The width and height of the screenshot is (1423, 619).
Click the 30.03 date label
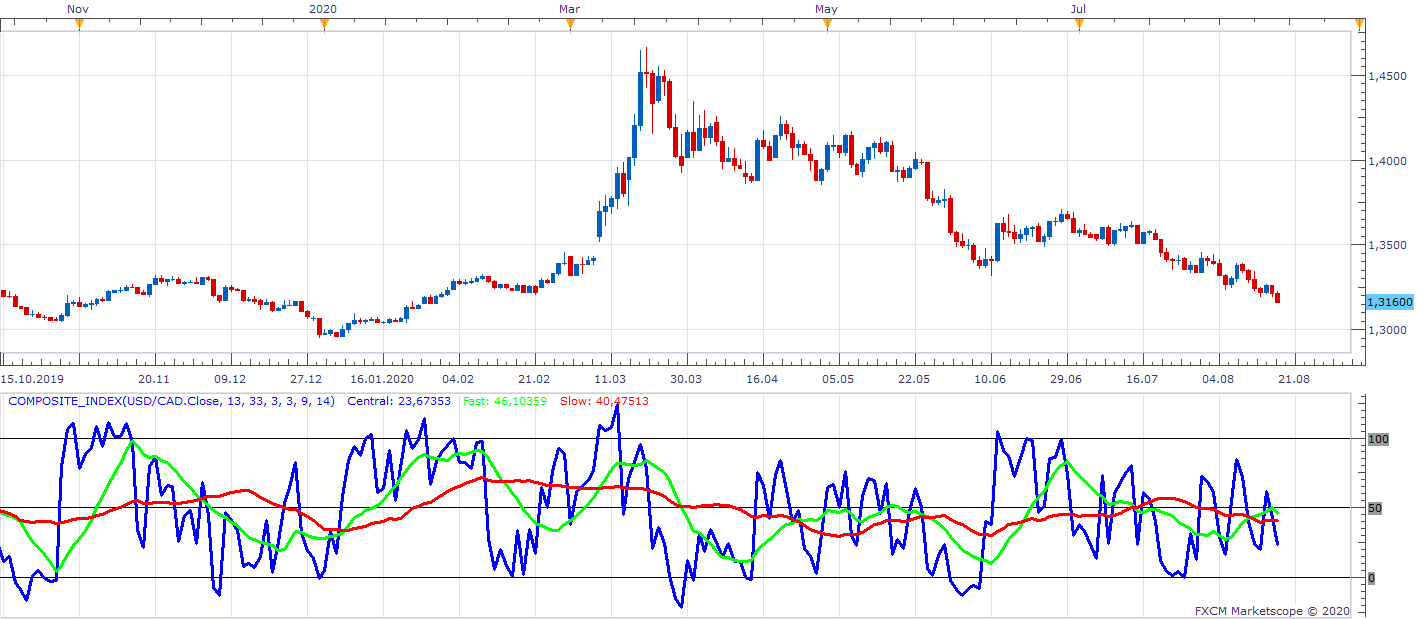686,380
